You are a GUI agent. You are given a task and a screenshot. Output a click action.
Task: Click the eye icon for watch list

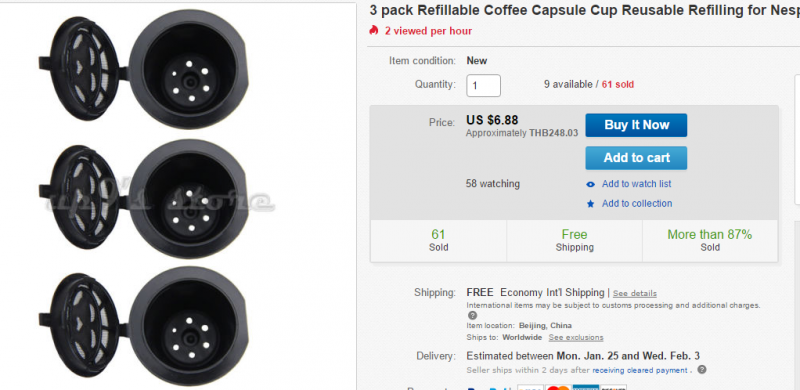click(590, 184)
